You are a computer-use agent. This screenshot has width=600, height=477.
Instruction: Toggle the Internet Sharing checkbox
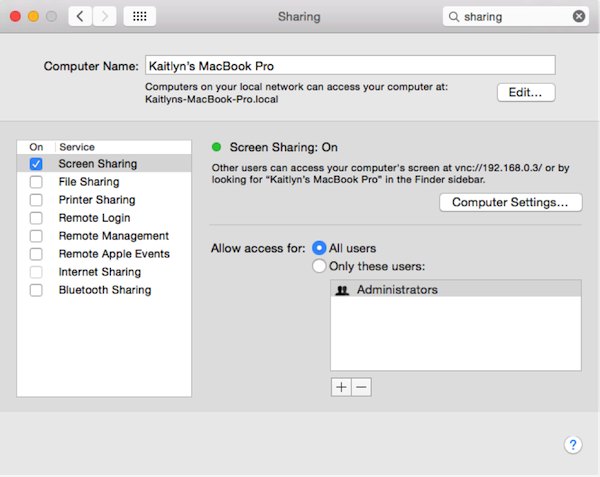(36, 272)
